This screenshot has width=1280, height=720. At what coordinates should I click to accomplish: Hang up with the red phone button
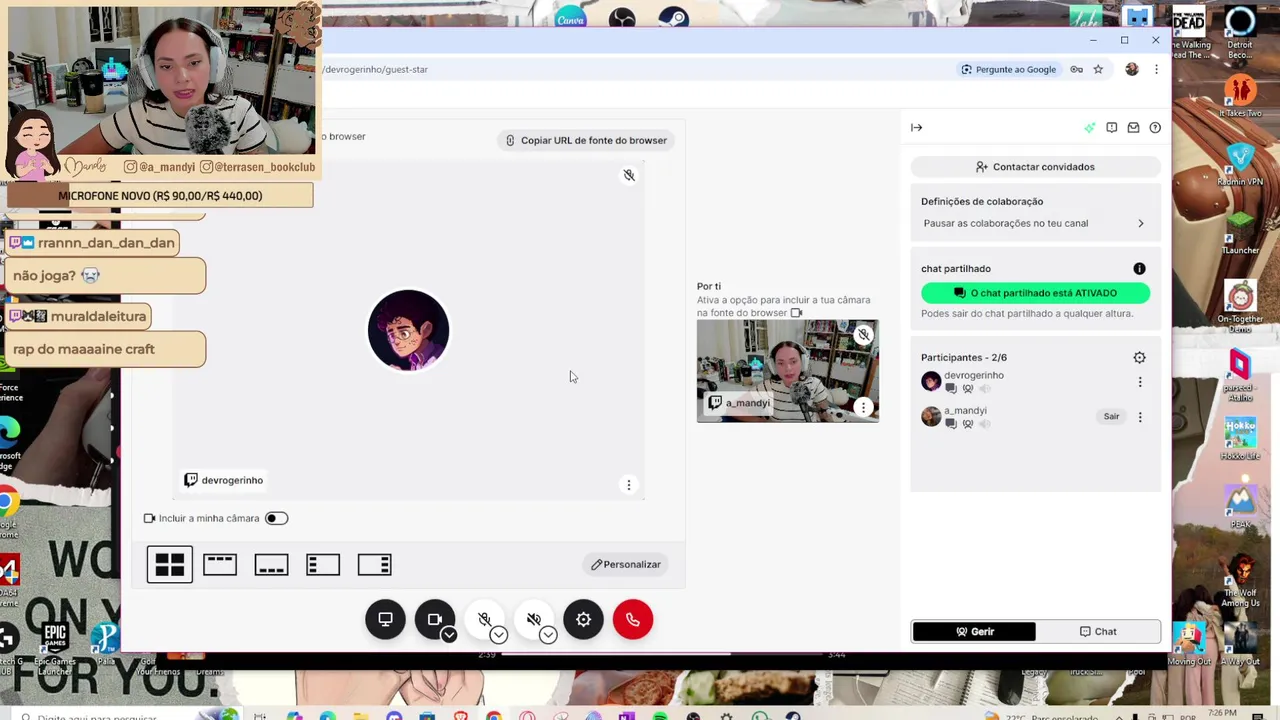click(633, 619)
